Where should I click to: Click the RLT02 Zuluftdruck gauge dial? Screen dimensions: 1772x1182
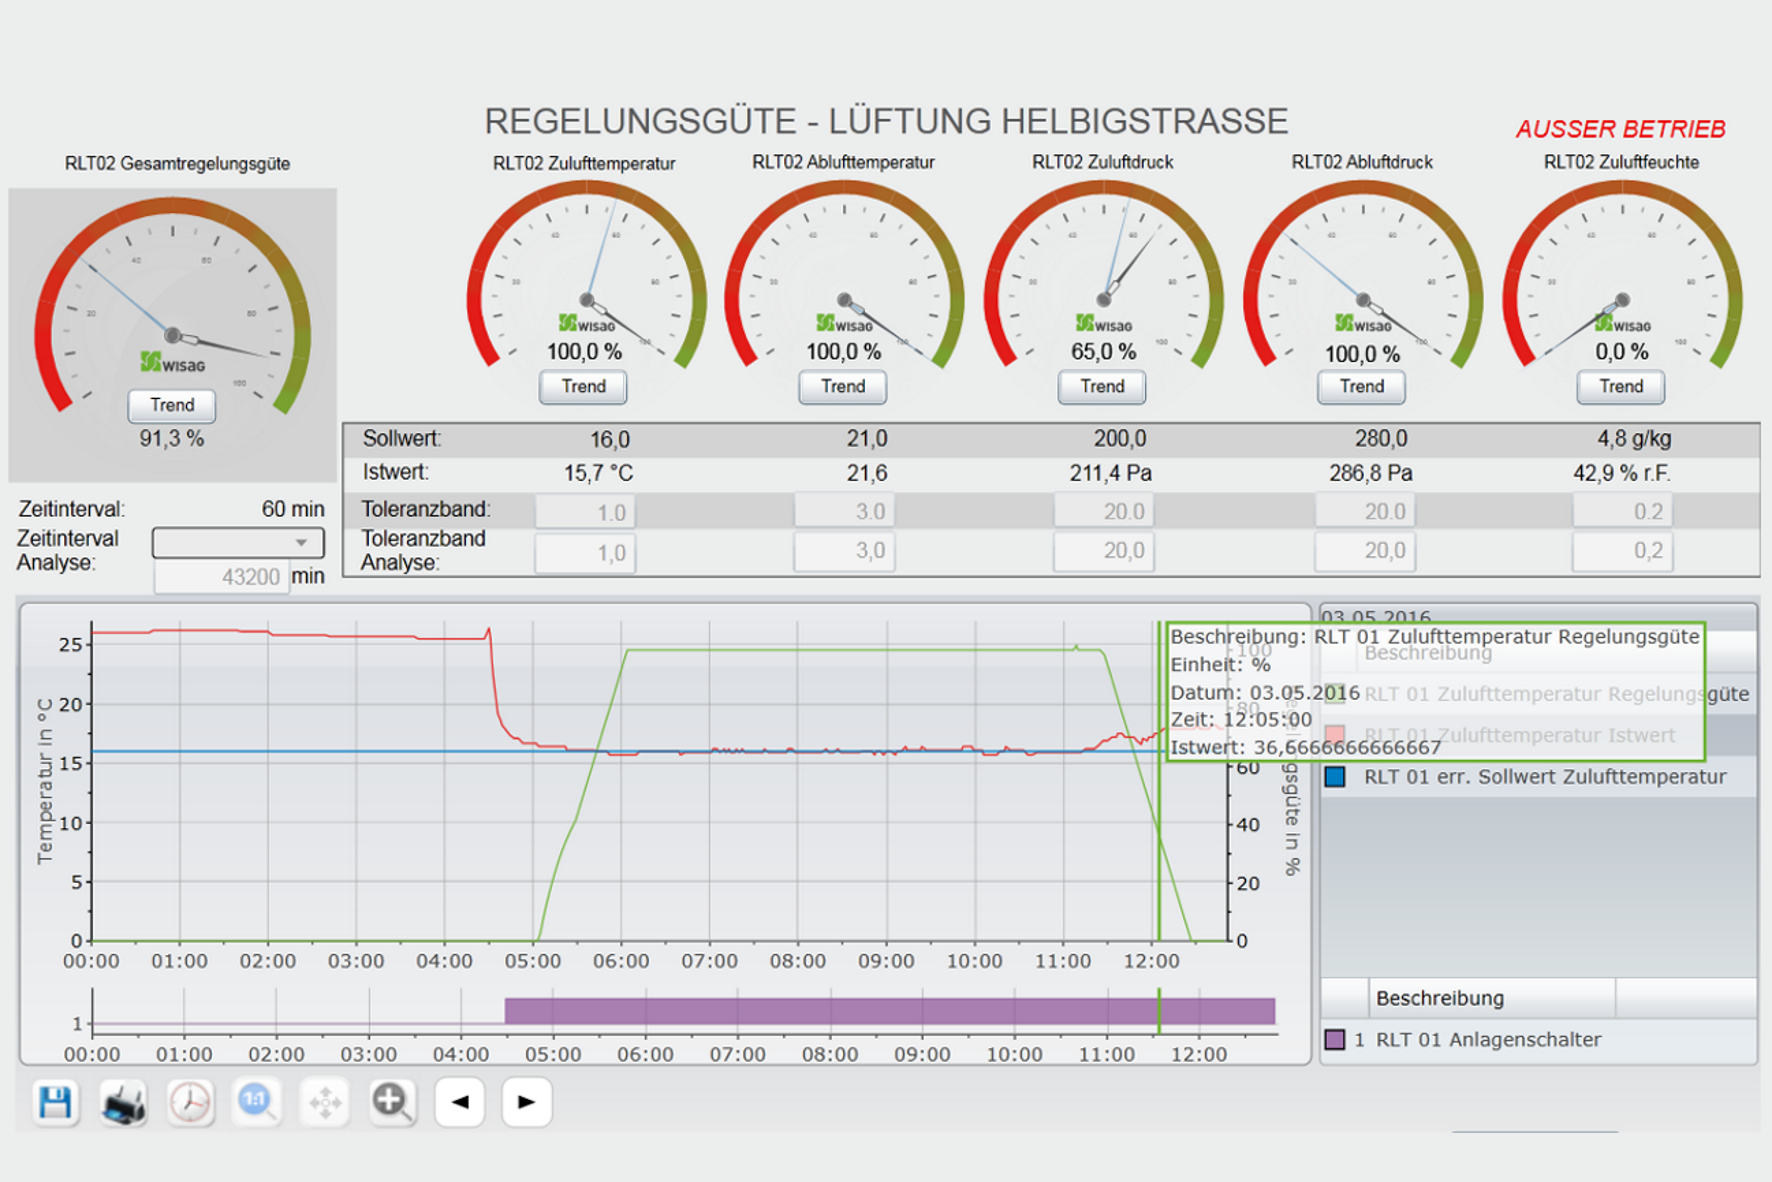[x=1103, y=275]
